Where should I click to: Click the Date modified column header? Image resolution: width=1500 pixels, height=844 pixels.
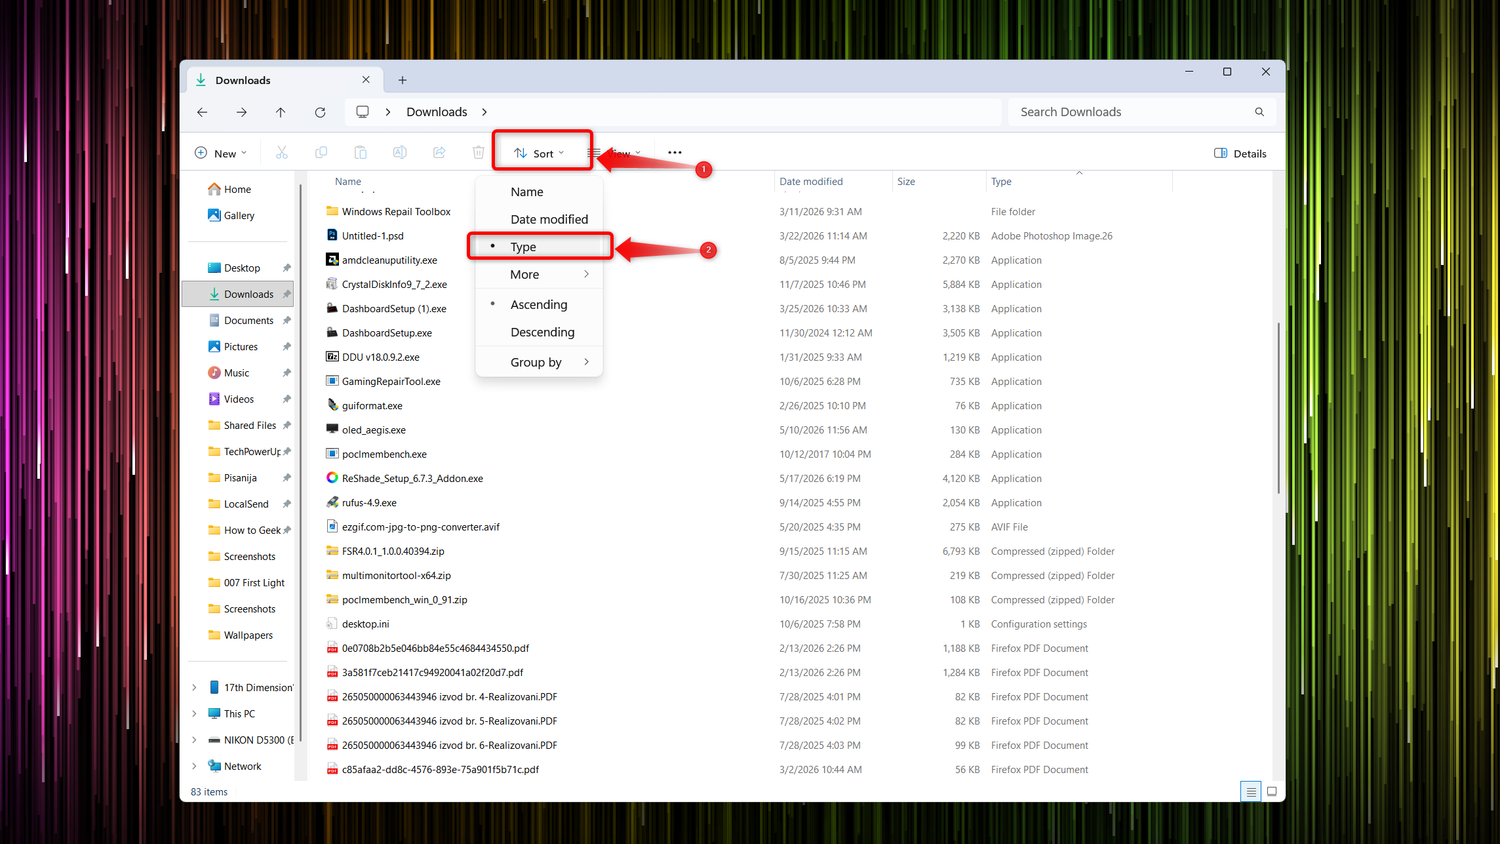point(832,182)
